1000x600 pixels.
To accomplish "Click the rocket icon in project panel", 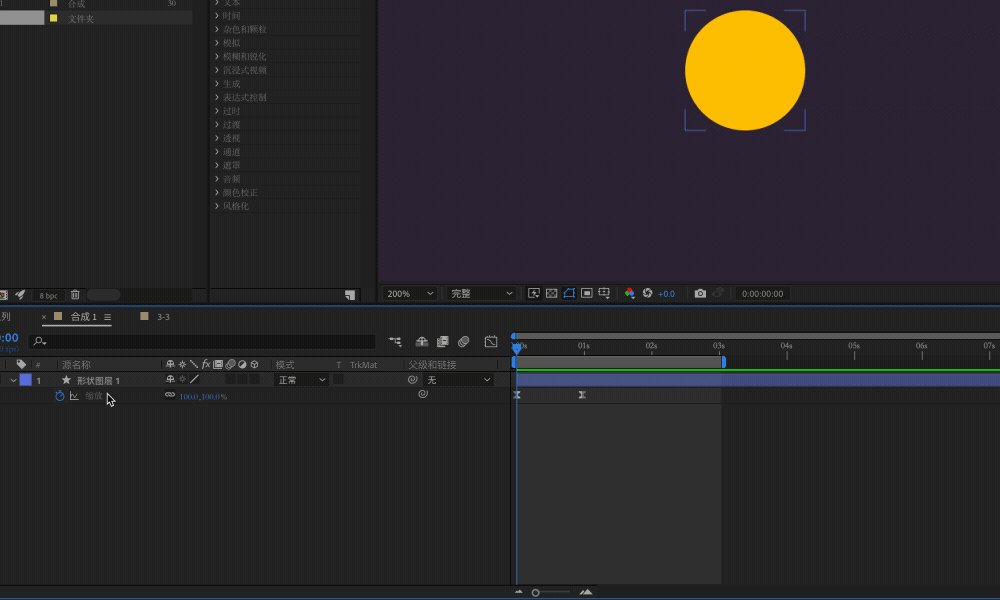I will (x=20, y=295).
